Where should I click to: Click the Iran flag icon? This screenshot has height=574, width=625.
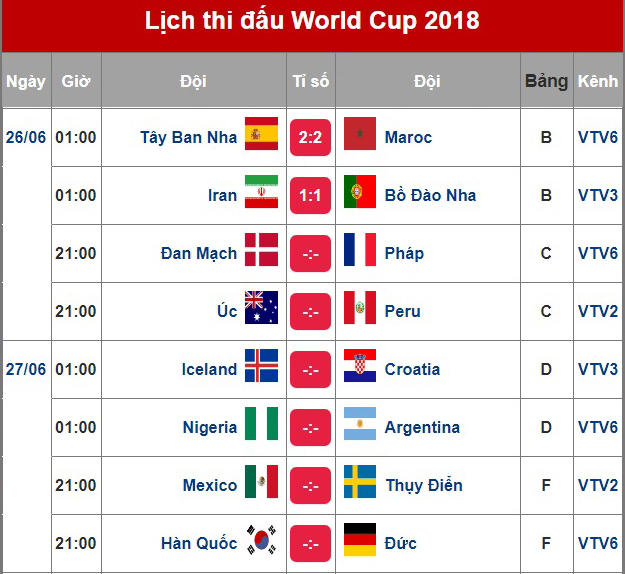pos(261,193)
